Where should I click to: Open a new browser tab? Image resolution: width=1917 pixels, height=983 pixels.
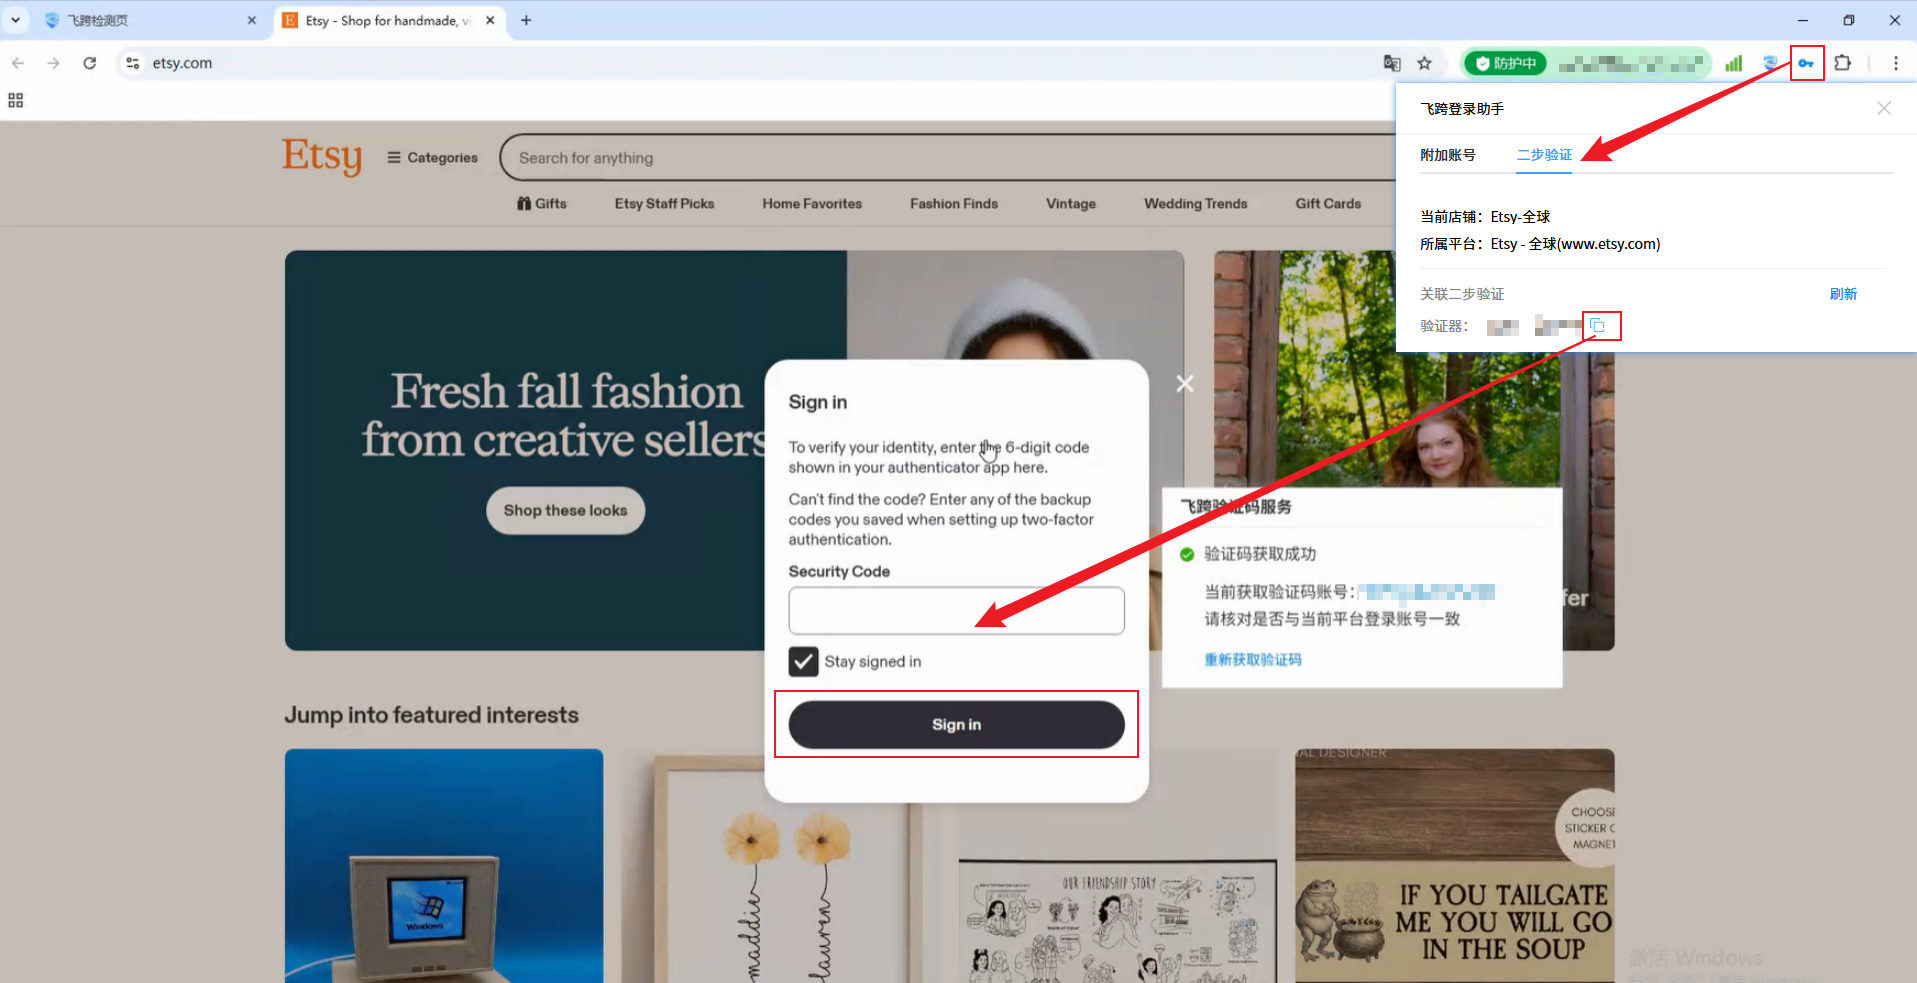pyautogui.click(x=526, y=20)
